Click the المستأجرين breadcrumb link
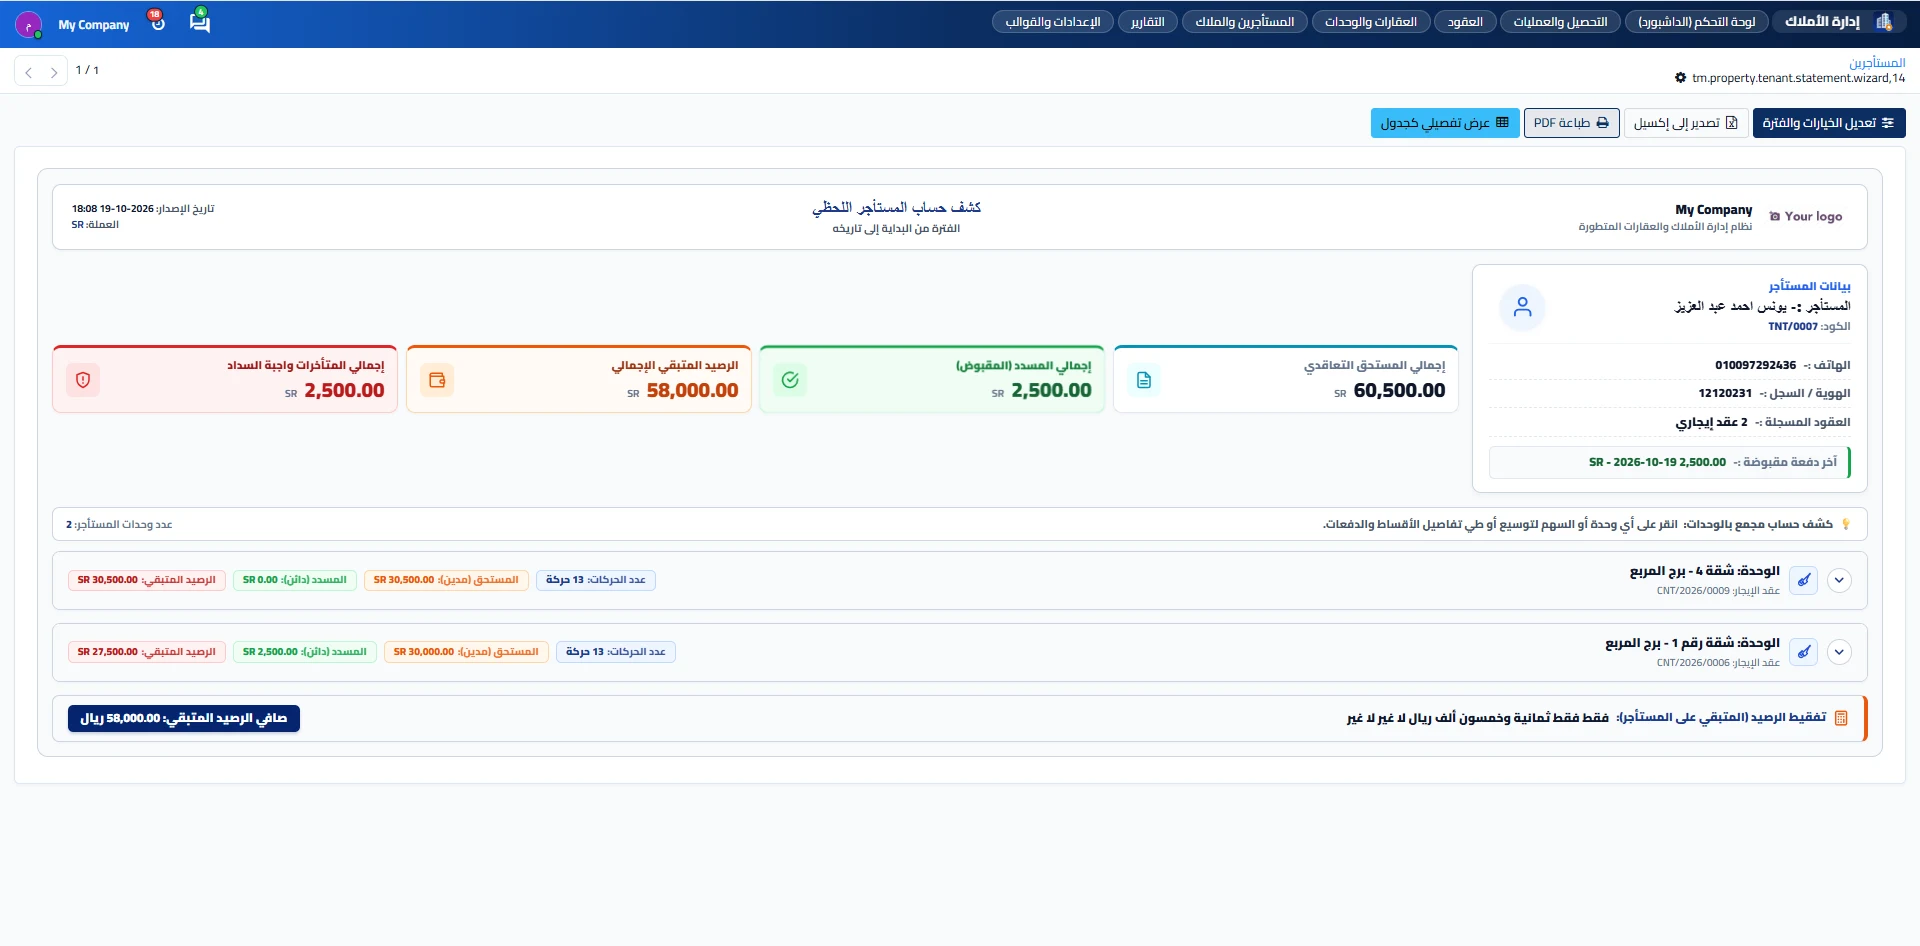Viewport: 1920px width, 946px height. [1877, 62]
